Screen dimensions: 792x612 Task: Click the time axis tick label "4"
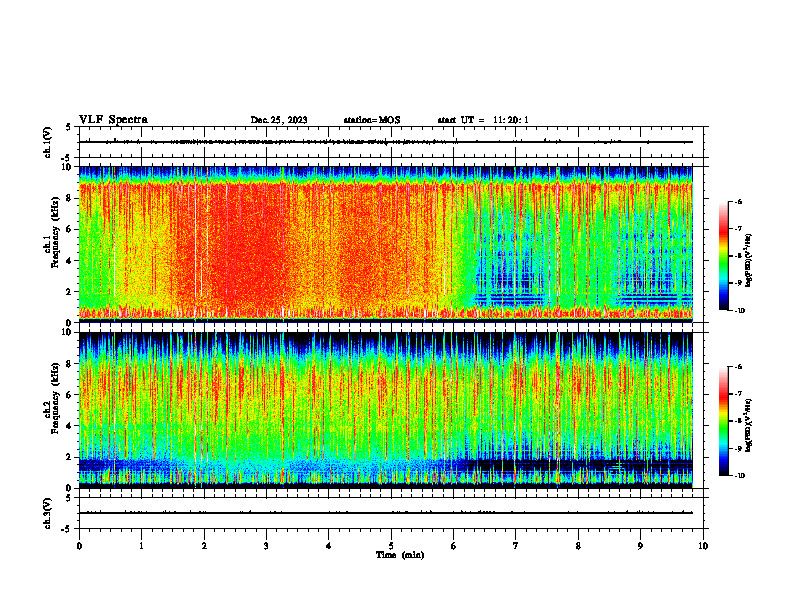pyautogui.click(x=329, y=546)
